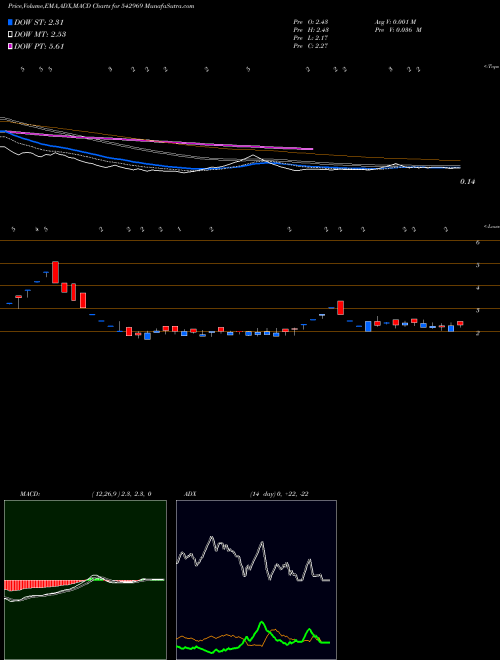Click the magenta DOW PT trend line

click(x=160, y=141)
